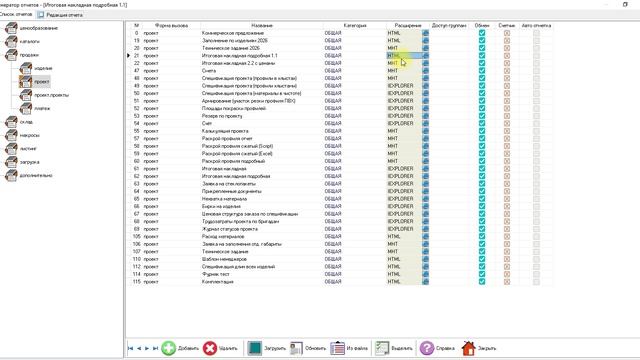Uncheck Обмен checkbox for row 47
The height and width of the screenshot is (360, 640).
click(482, 71)
